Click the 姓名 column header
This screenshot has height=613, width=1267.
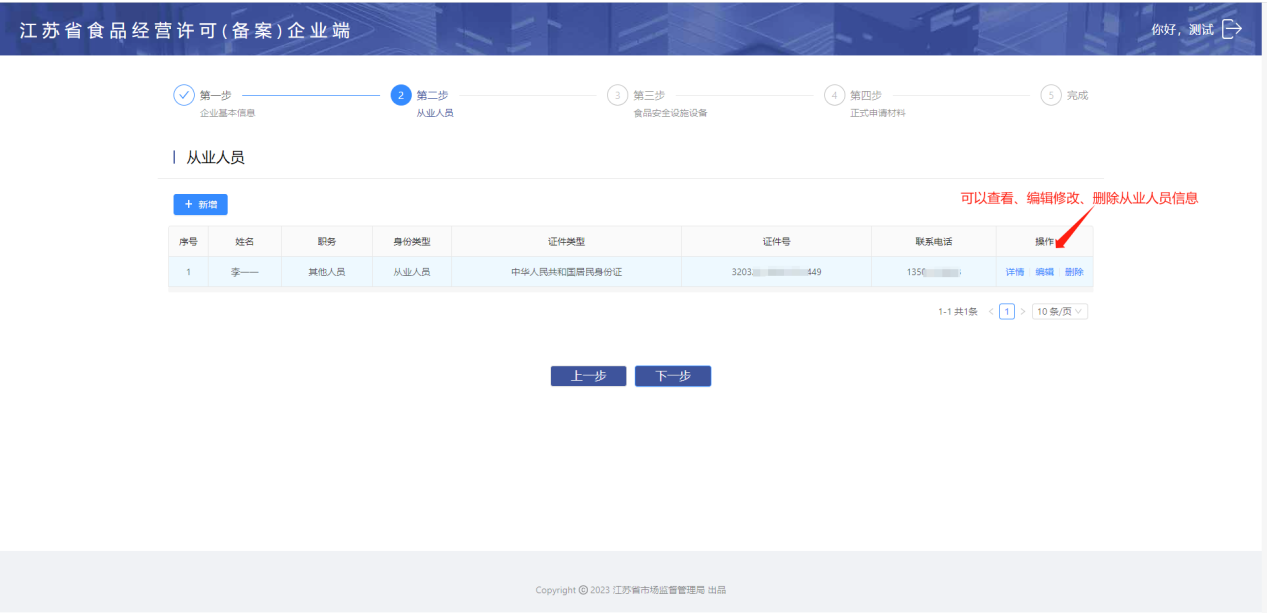pos(245,242)
